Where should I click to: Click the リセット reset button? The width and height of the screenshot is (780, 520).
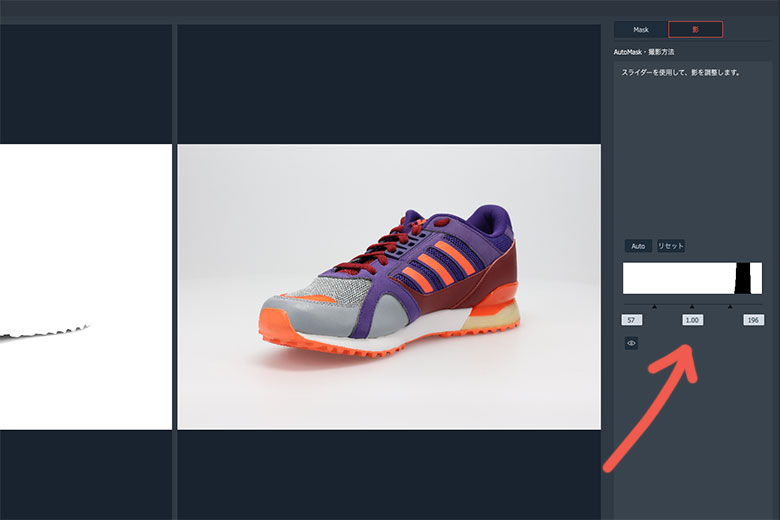click(671, 246)
